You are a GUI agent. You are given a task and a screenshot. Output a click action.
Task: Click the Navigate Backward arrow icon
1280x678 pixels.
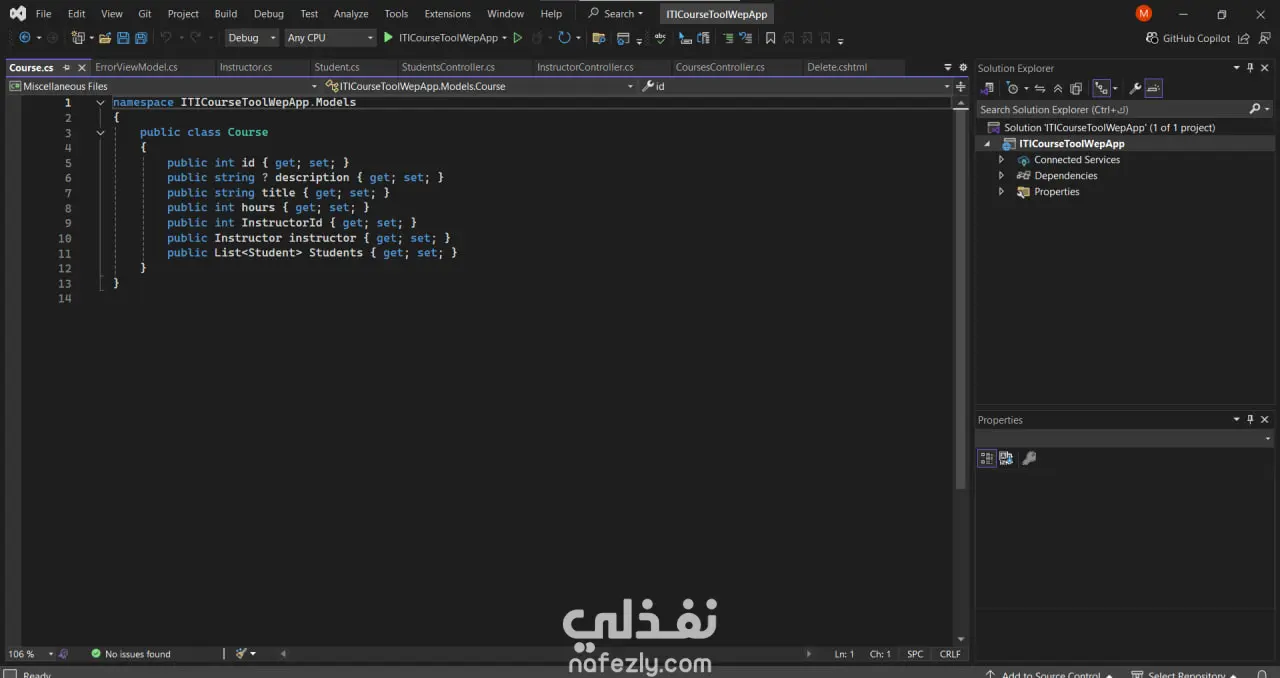point(25,38)
